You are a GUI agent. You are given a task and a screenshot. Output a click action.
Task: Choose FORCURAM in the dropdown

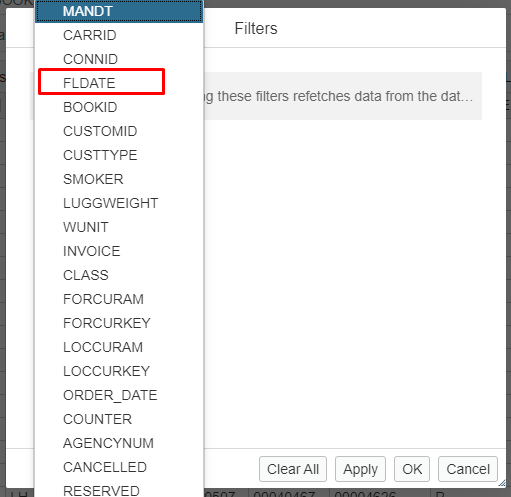point(119,299)
